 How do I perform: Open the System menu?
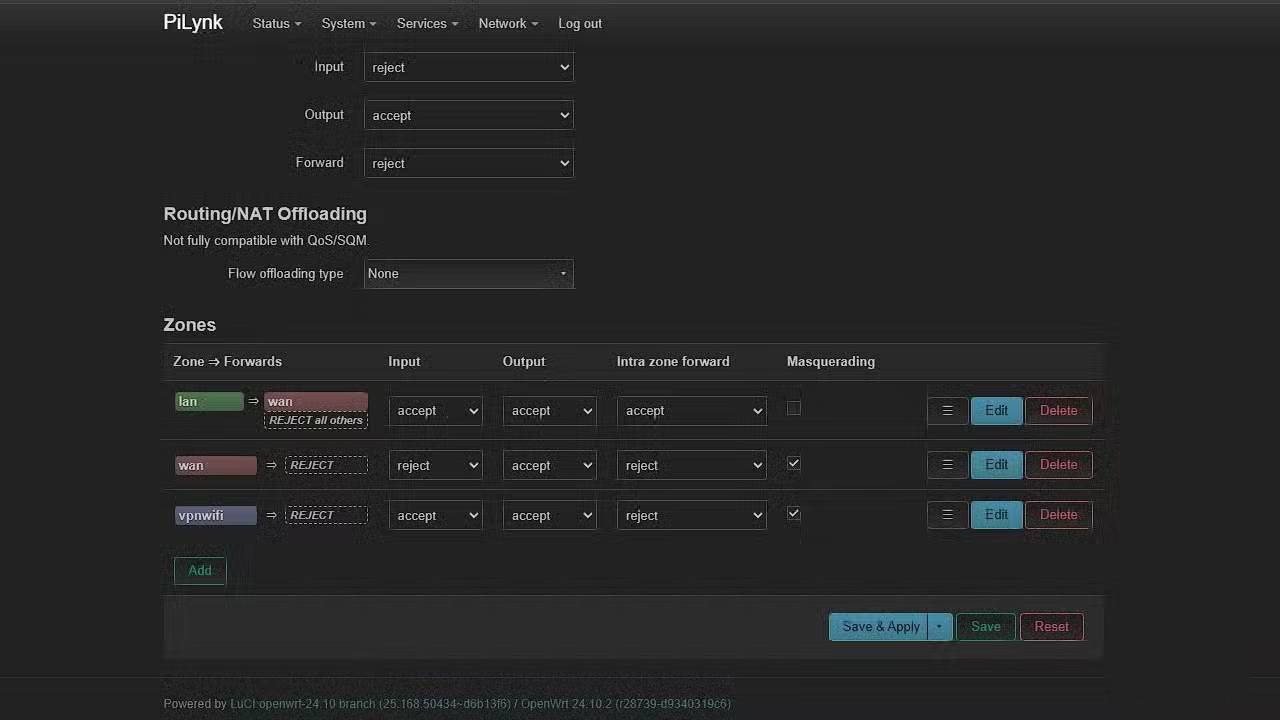point(347,23)
